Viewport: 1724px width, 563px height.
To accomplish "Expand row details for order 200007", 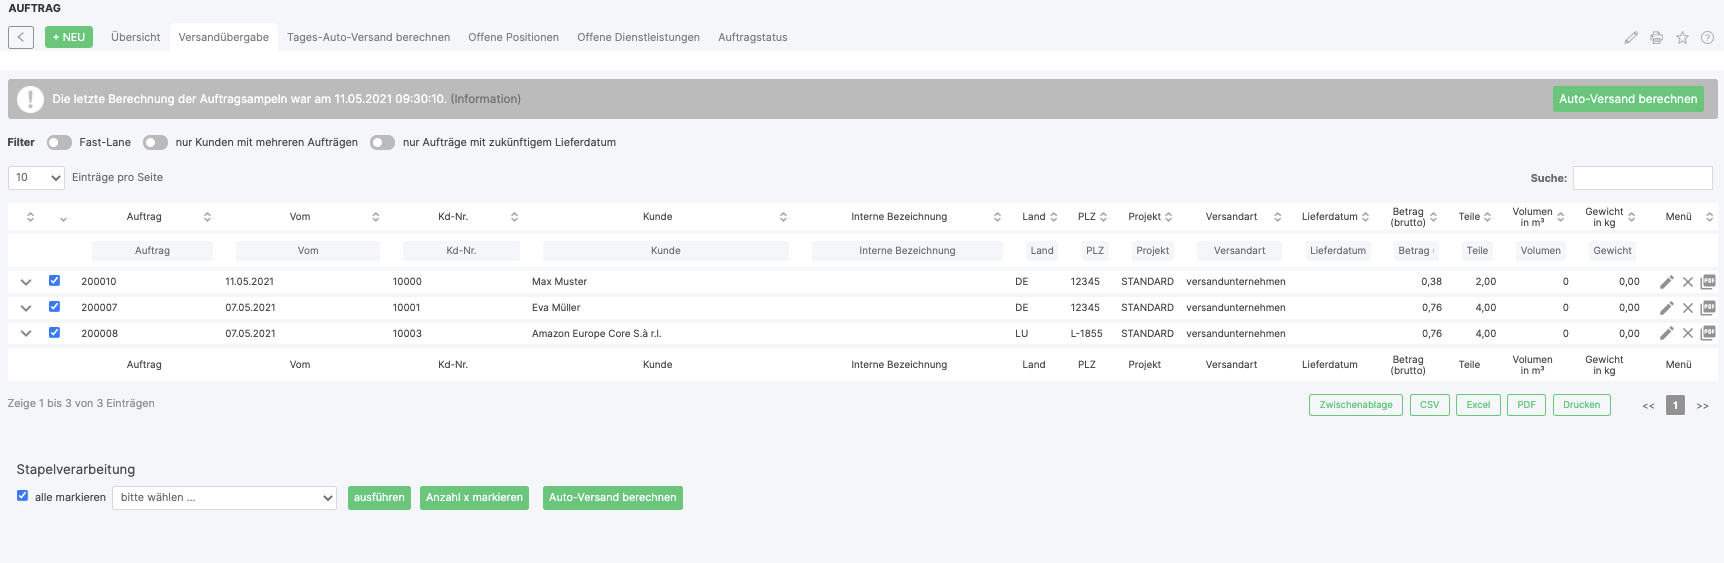I will (26, 308).
